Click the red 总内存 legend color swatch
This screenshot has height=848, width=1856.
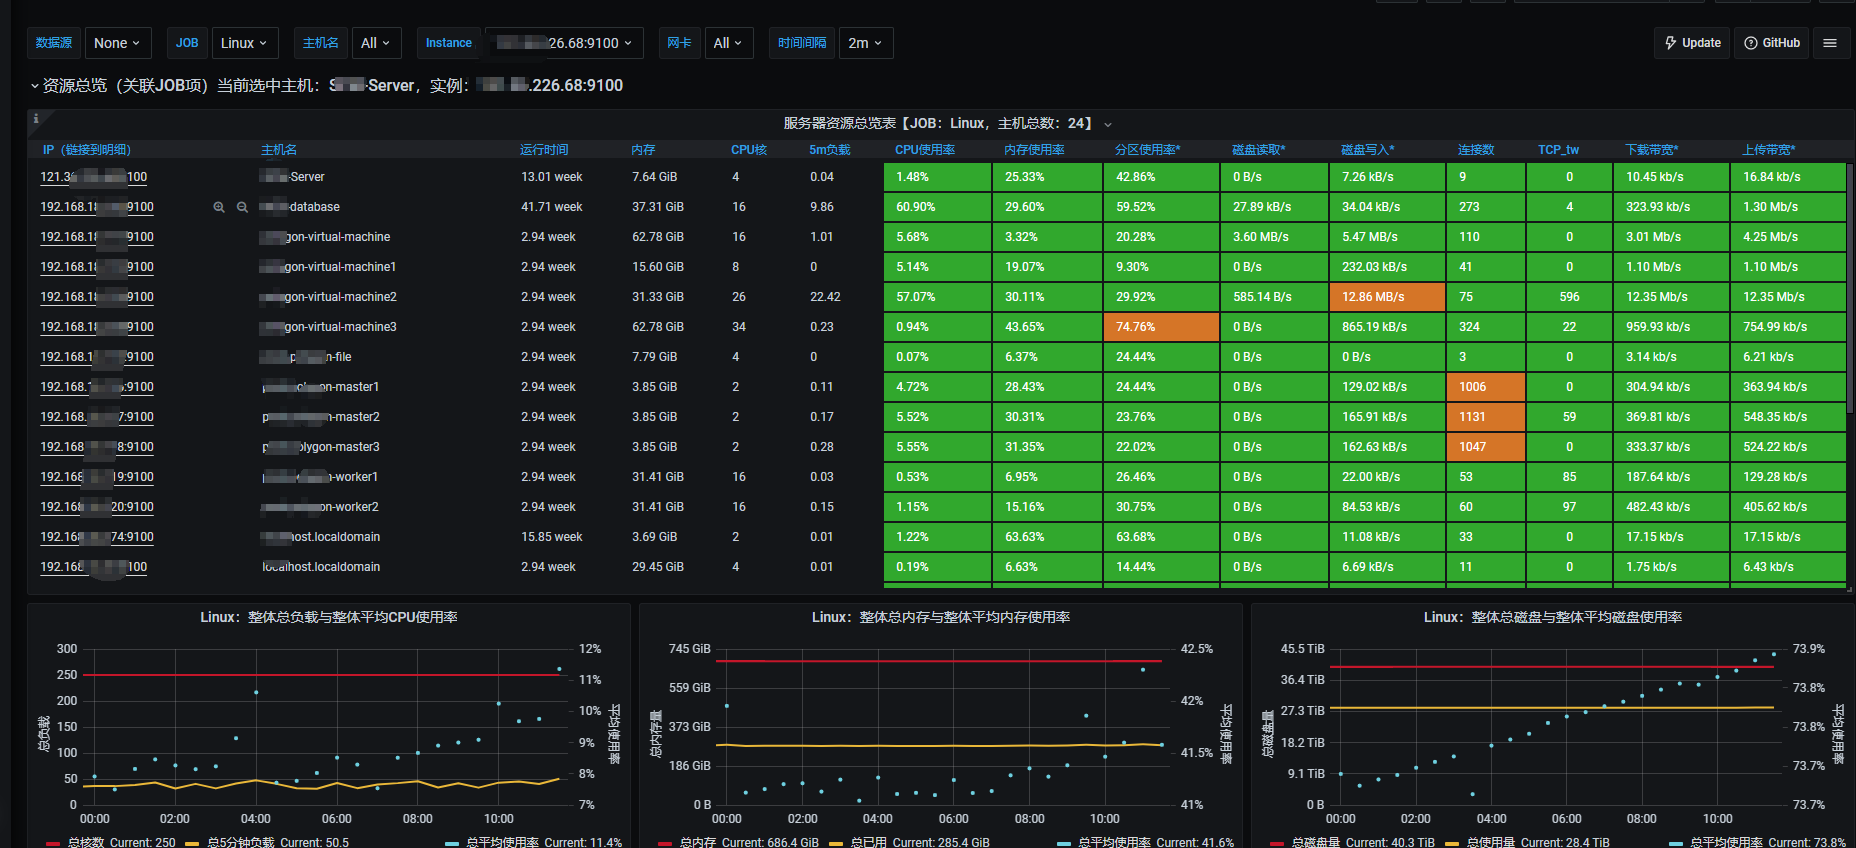pyautogui.click(x=665, y=843)
